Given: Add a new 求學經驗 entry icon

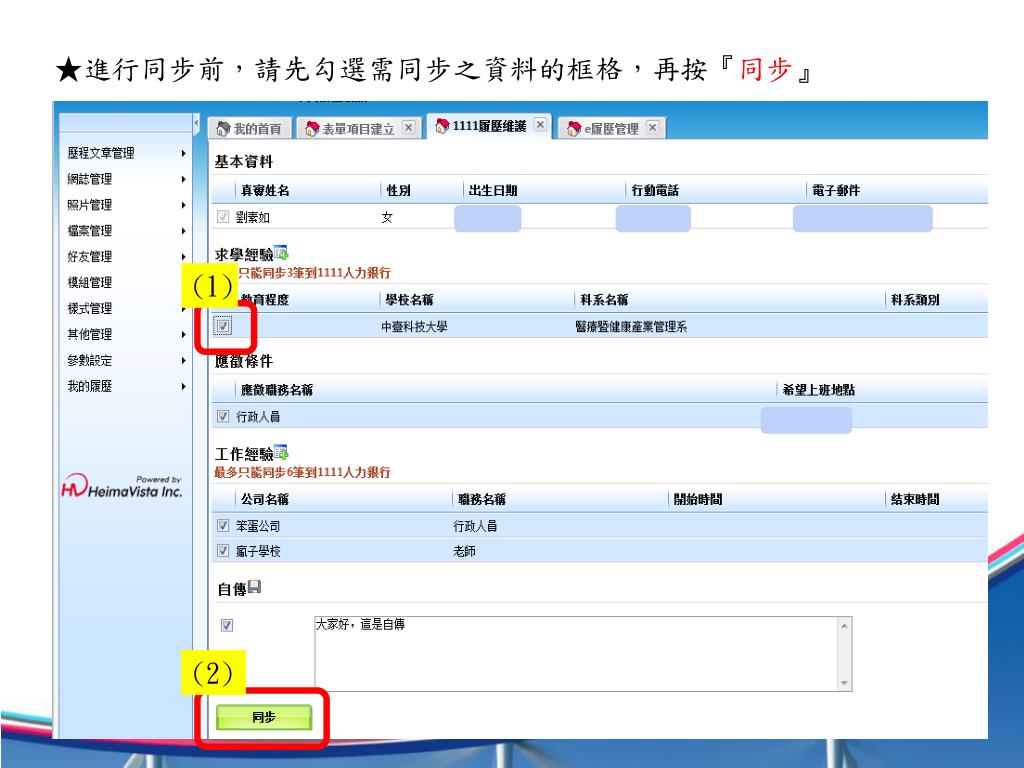Looking at the screenshot, I should pos(281,252).
